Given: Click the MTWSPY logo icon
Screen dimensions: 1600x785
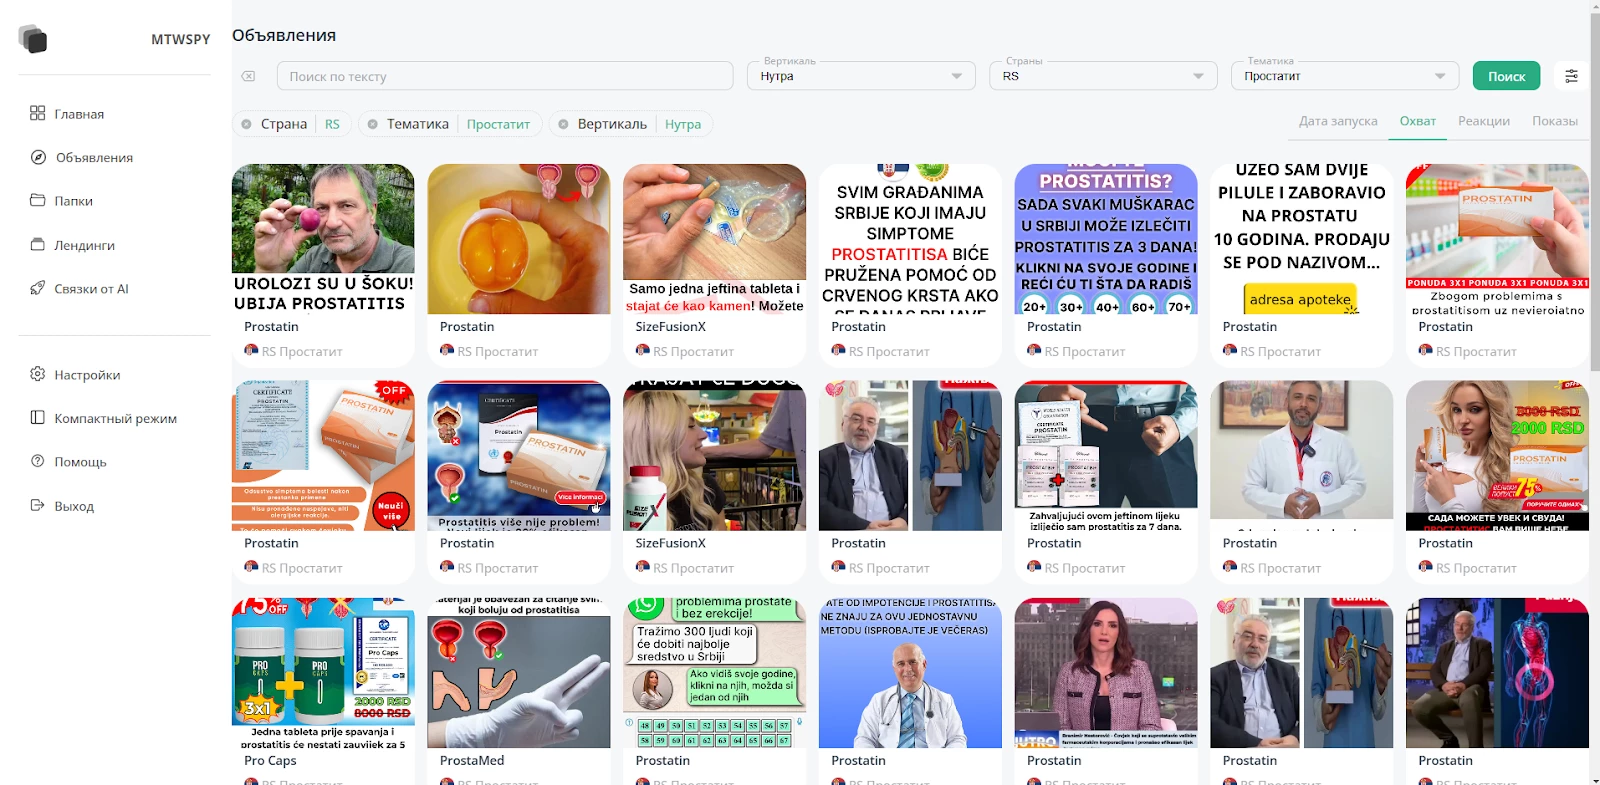Looking at the screenshot, I should 33,39.
